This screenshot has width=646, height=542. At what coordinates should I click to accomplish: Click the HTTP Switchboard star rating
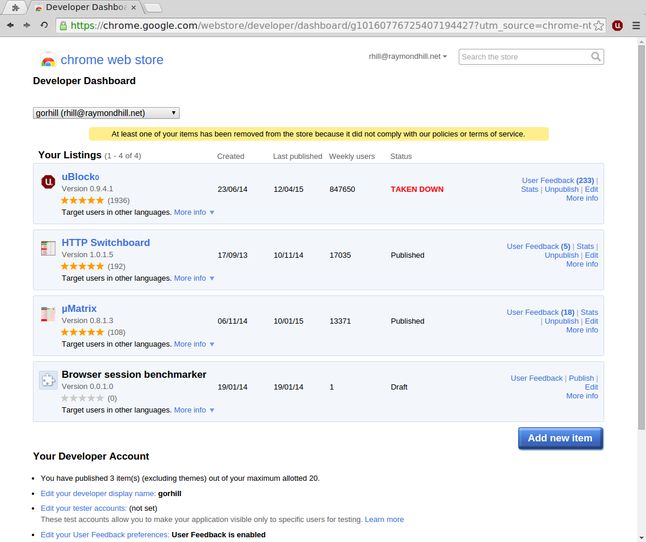pyautogui.click(x=82, y=266)
